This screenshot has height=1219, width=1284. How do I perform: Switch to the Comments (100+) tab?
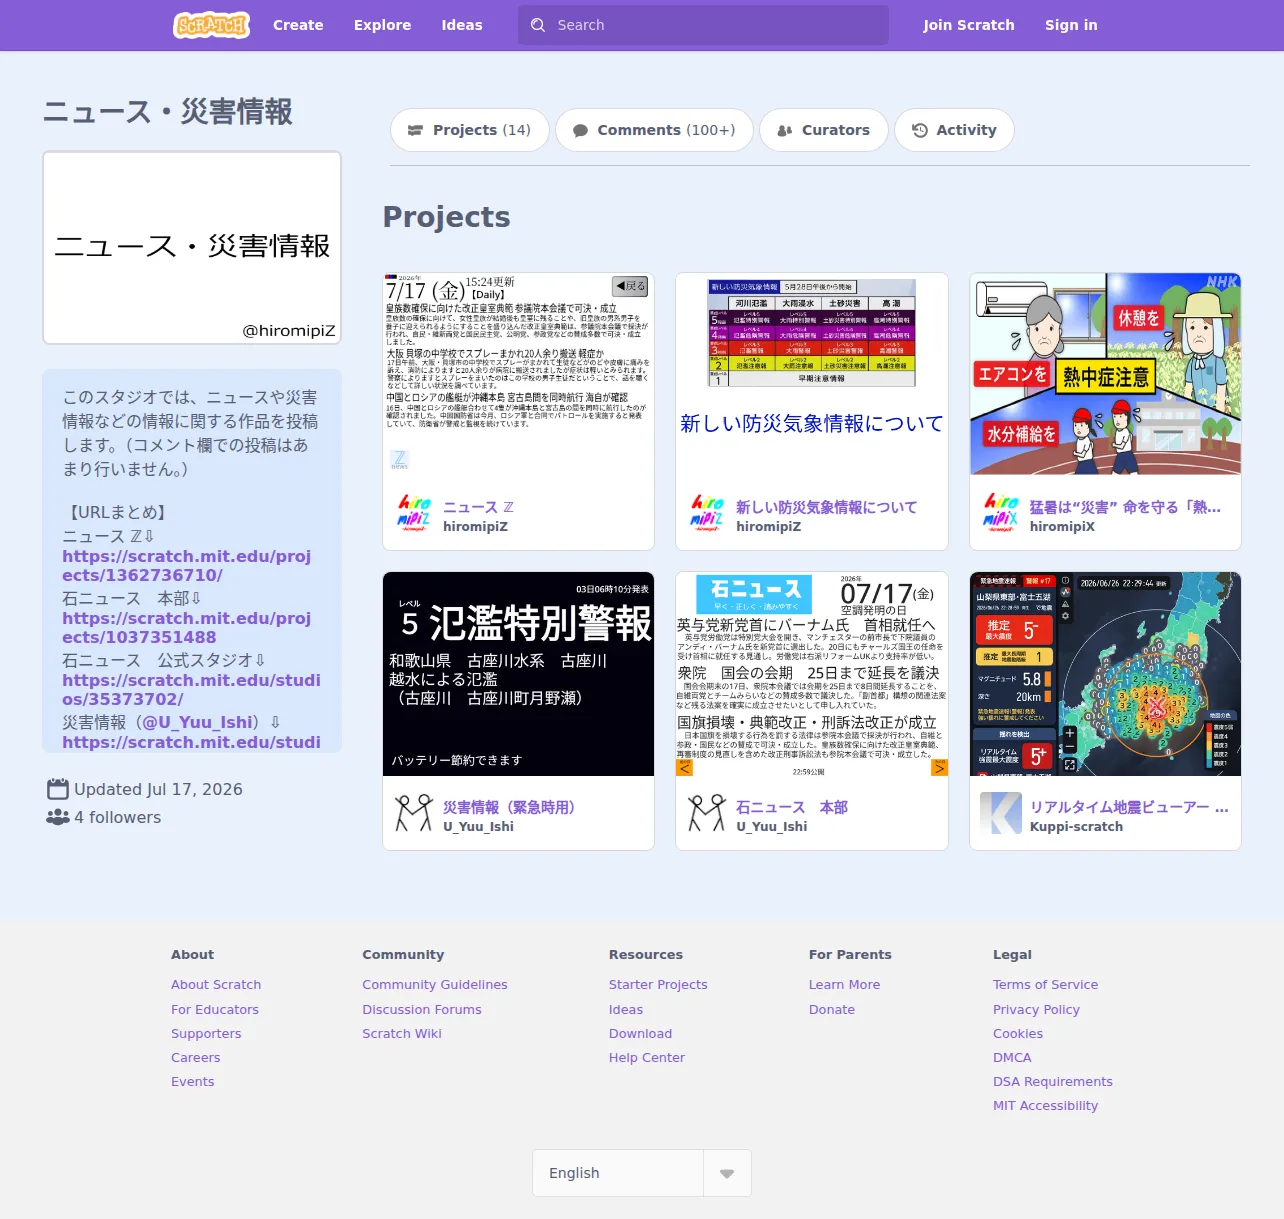point(654,130)
